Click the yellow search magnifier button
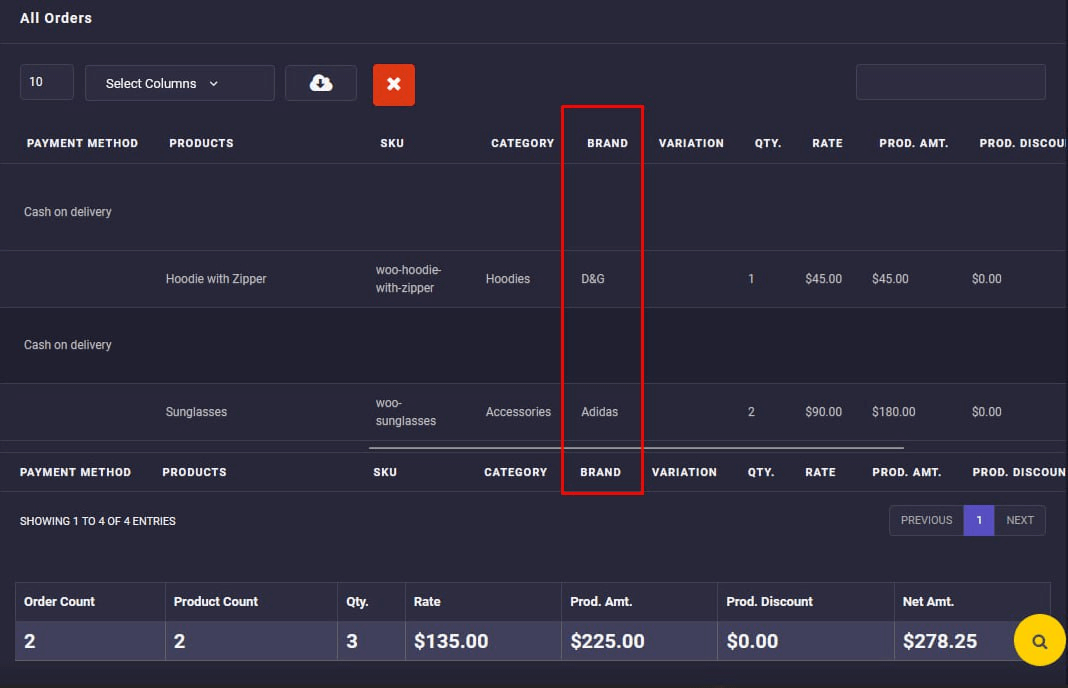The width and height of the screenshot is (1068, 688). point(1040,641)
